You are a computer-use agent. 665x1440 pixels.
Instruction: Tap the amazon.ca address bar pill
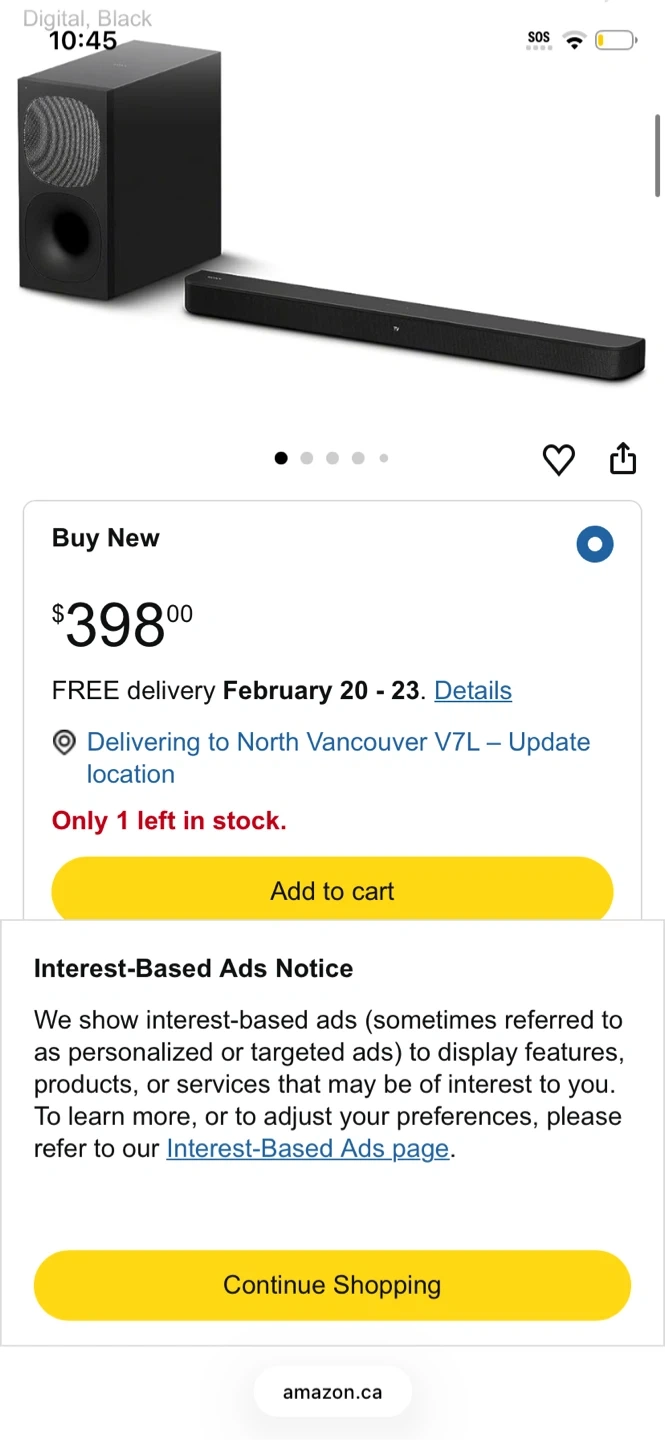pos(332,1392)
